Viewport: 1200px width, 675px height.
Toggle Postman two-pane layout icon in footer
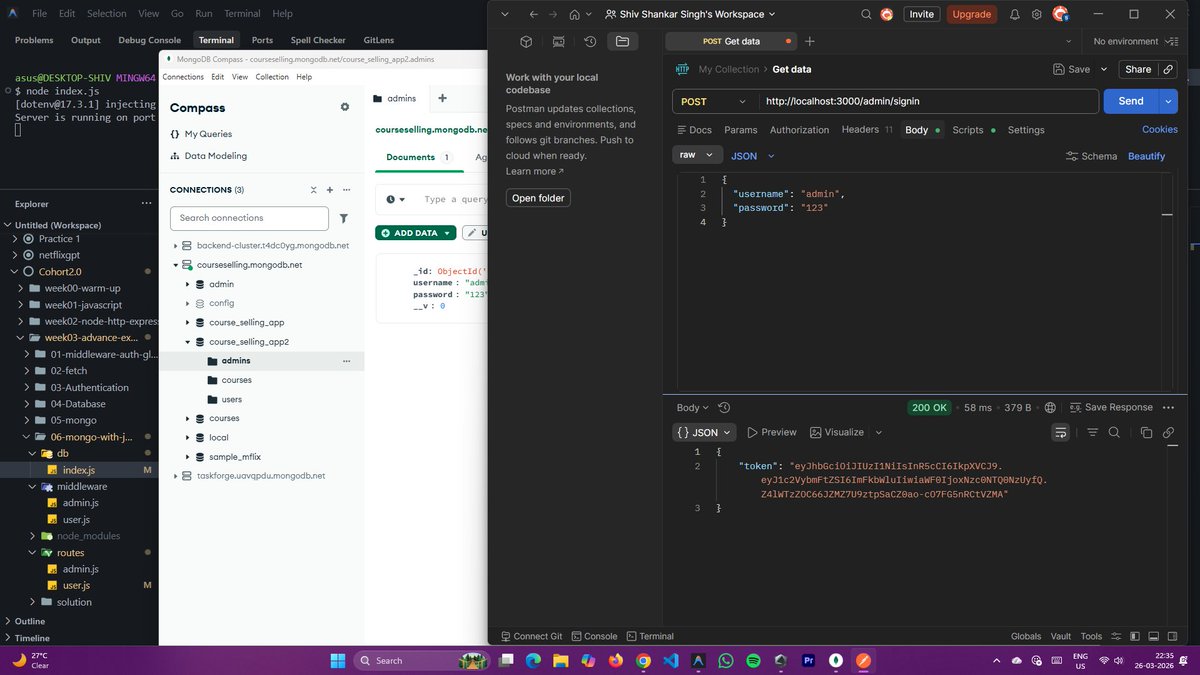(x=1133, y=636)
